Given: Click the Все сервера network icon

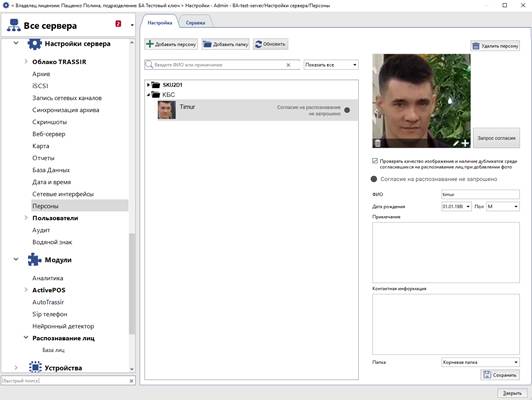Looking at the screenshot, I should tap(14, 25).
